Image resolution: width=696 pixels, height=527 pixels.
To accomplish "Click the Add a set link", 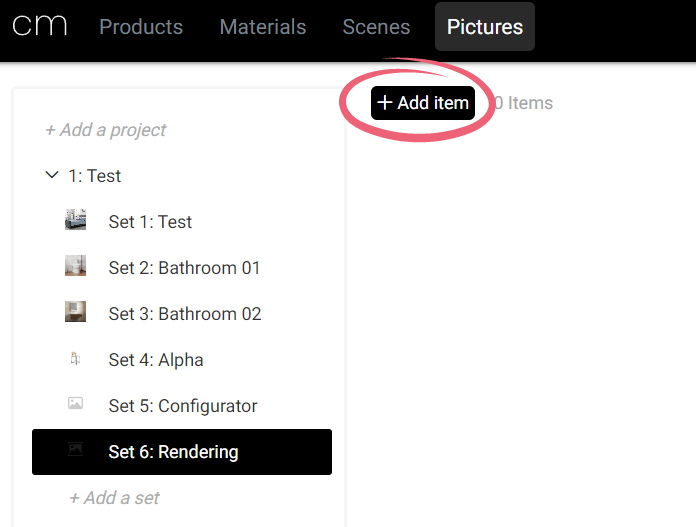I will [x=114, y=498].
